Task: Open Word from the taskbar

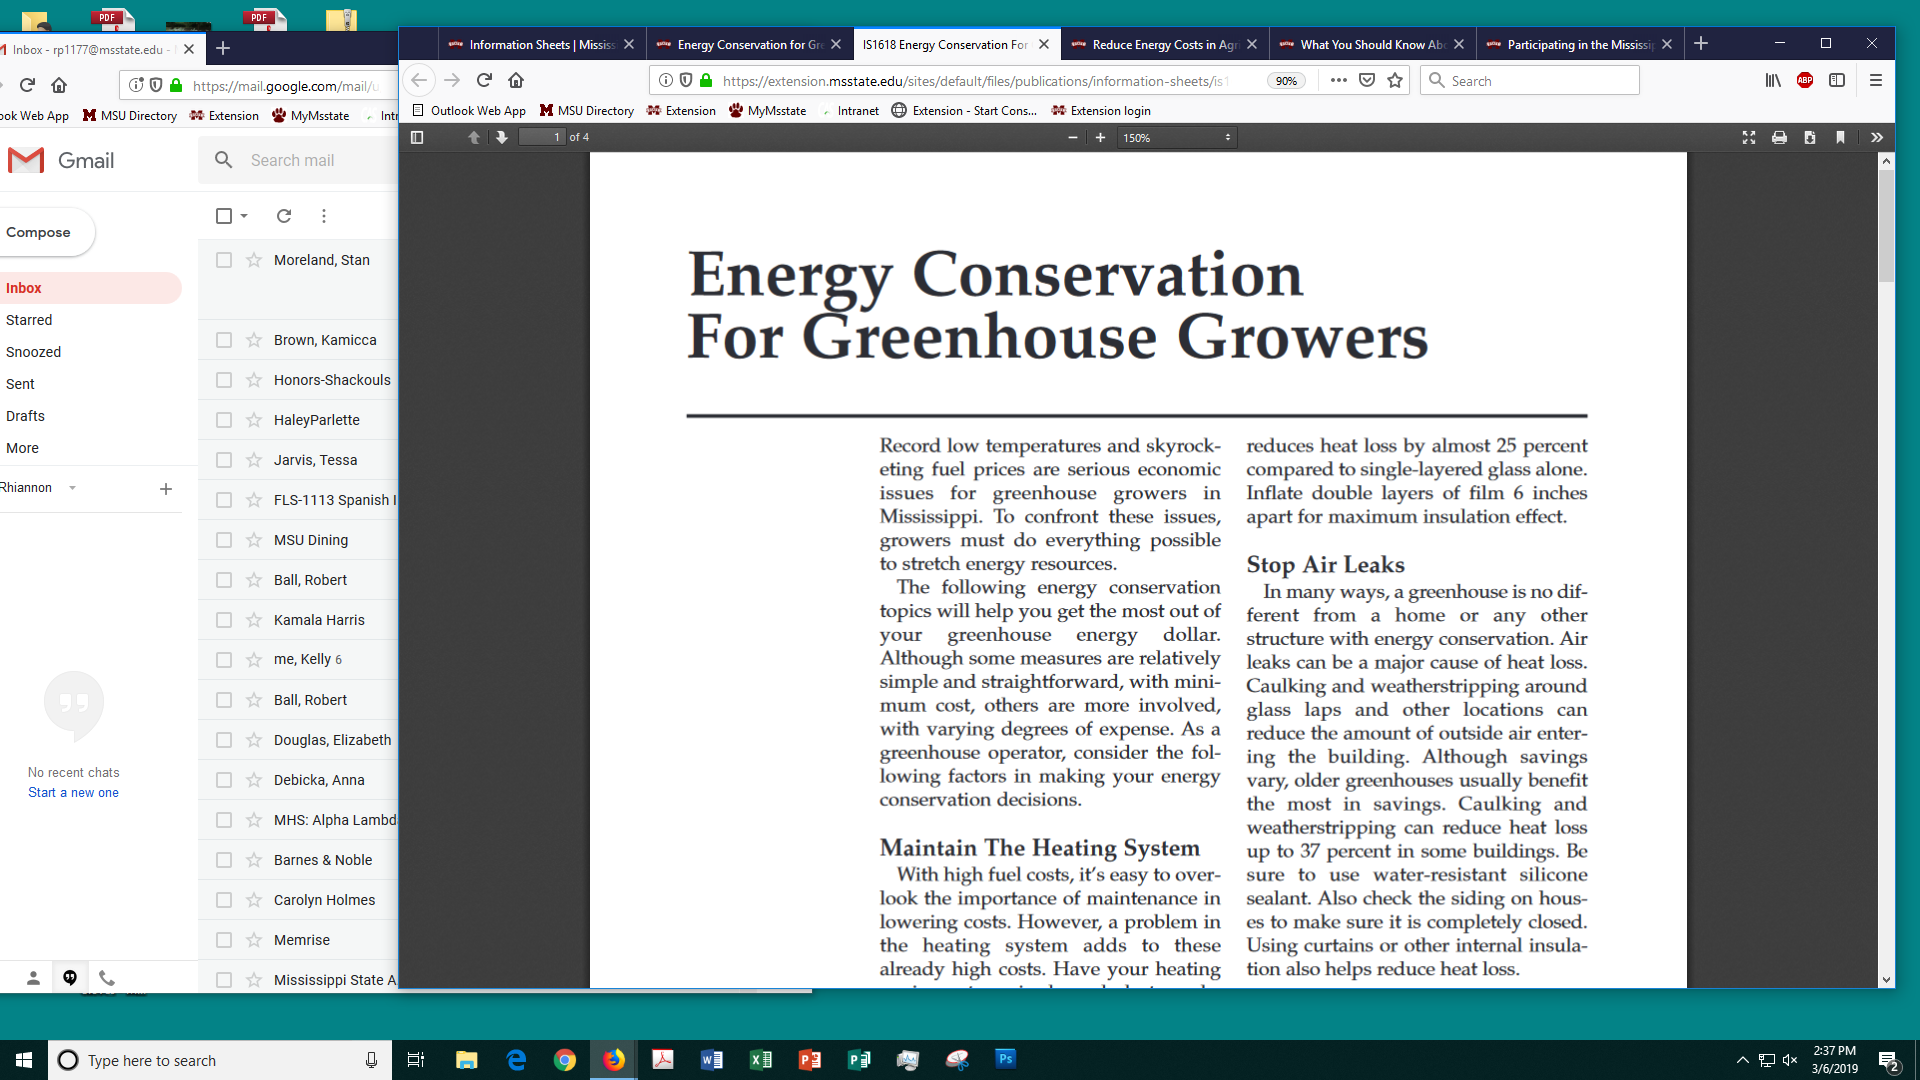Action: tap(711, 1060)
